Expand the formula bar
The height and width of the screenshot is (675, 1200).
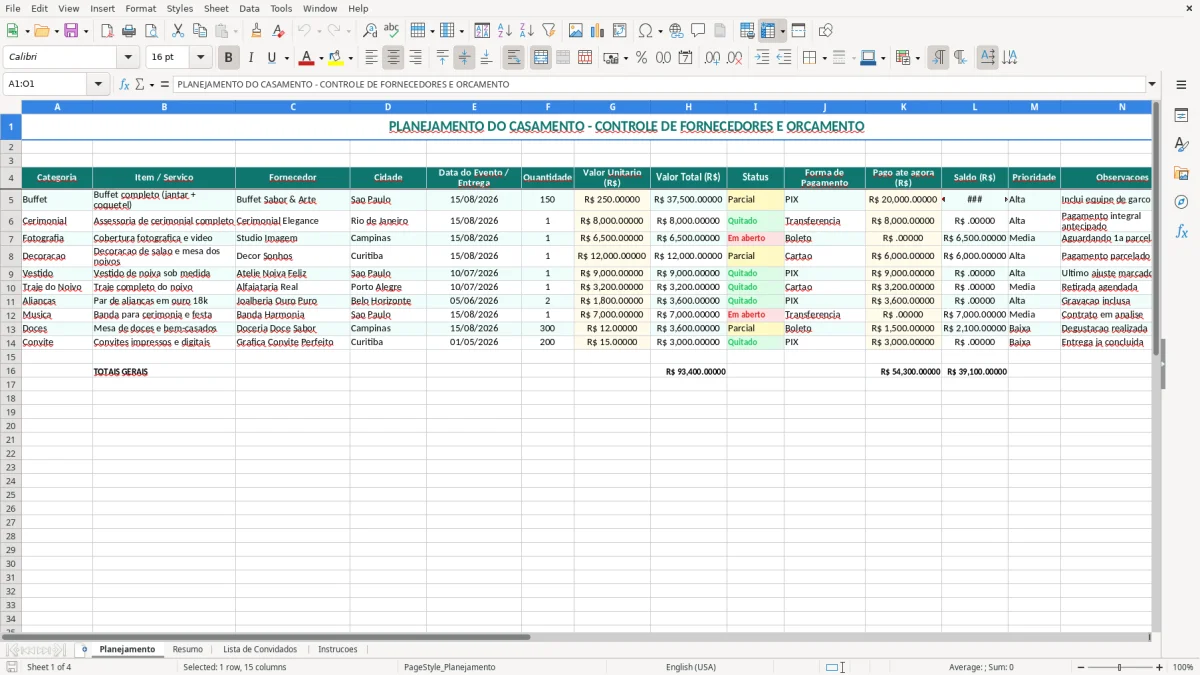tap(1152, 84)
